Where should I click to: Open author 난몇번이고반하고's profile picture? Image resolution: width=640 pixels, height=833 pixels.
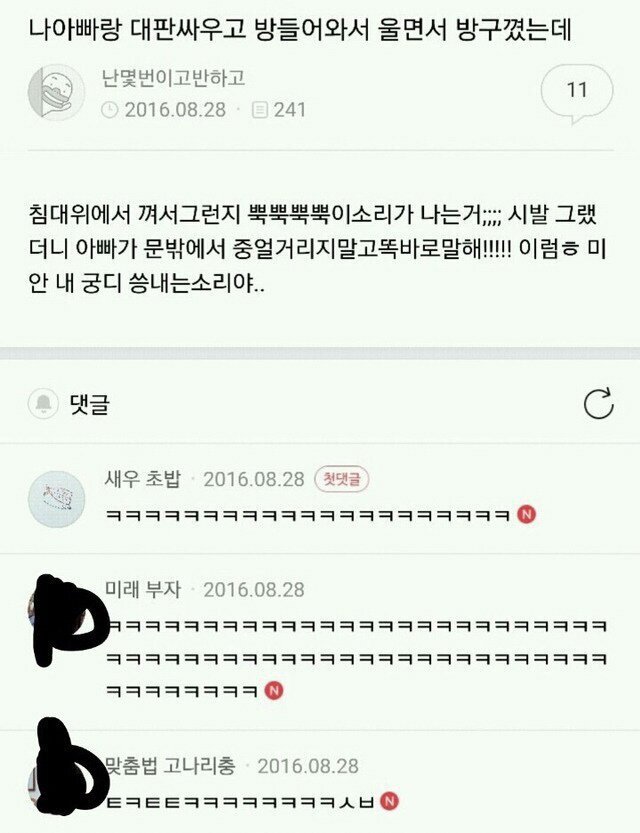[56, 93]
